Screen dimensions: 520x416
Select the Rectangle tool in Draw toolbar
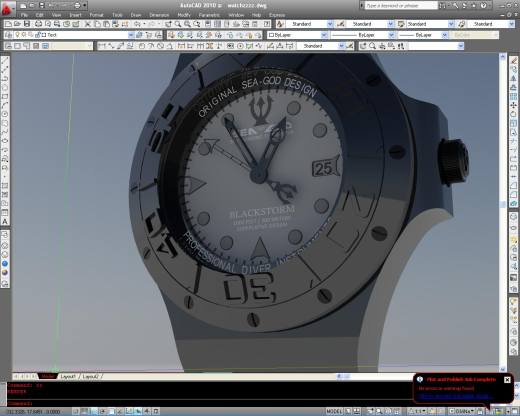tap(5, 97)
